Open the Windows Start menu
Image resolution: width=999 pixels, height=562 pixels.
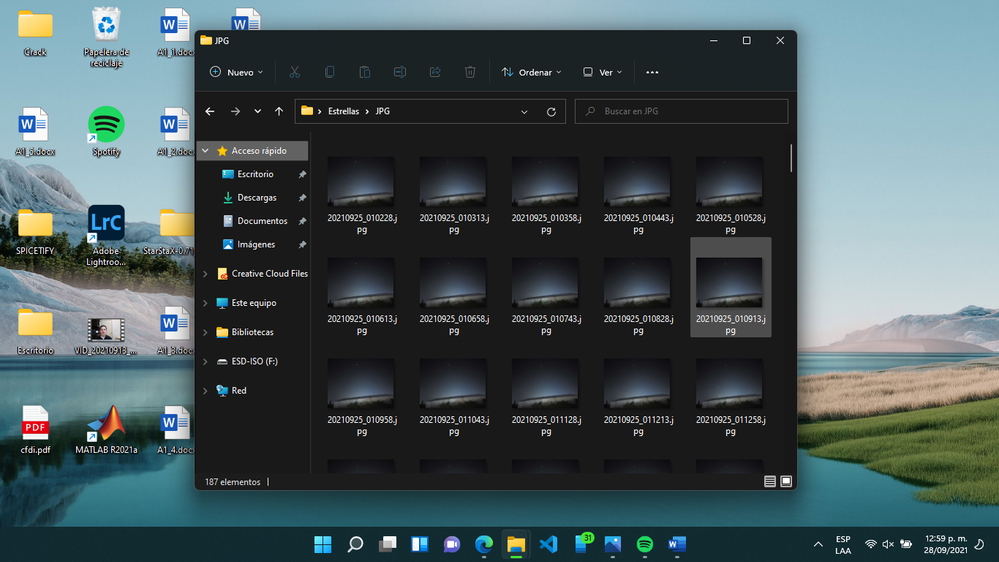click(x=323, y=544)
